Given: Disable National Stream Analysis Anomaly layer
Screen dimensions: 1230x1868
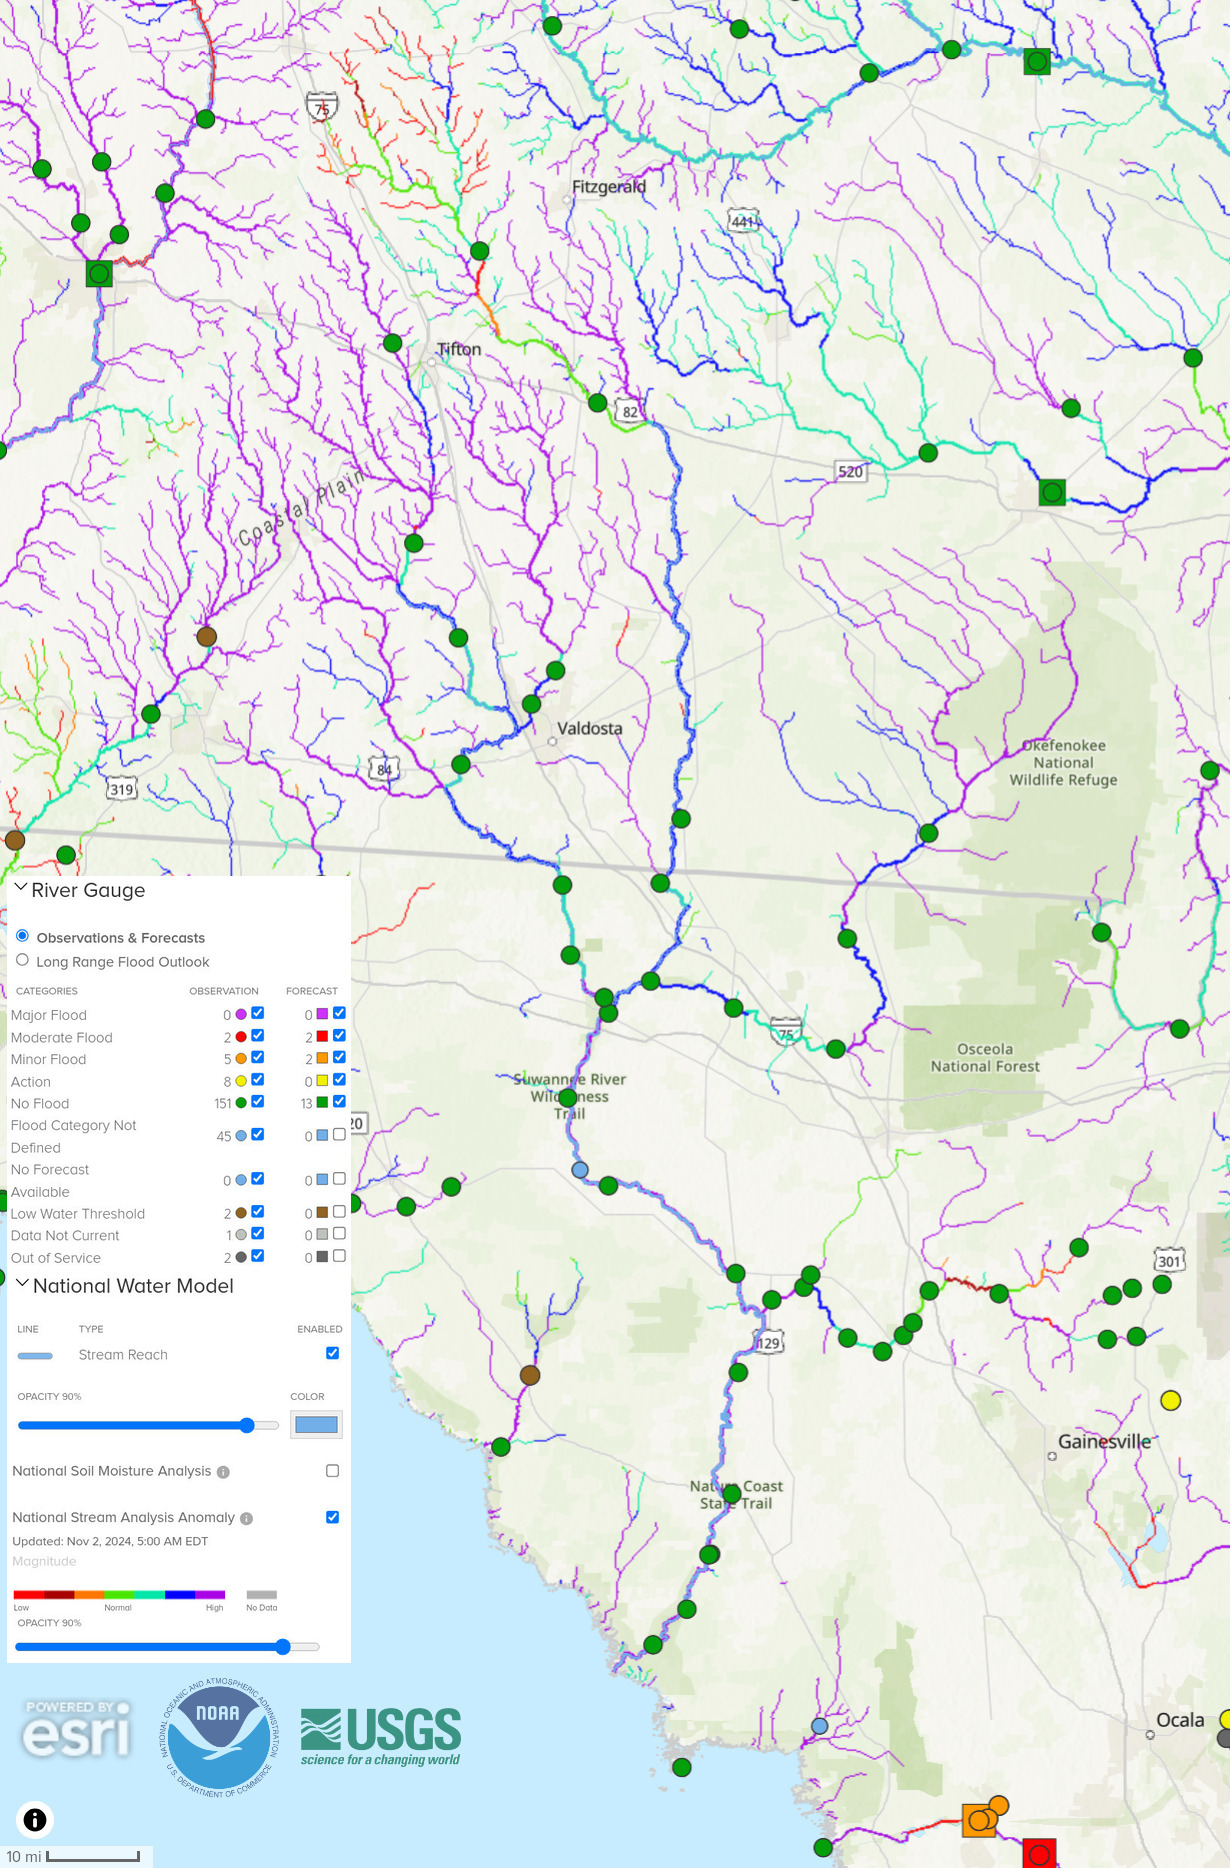Looking at the screenshot, I should click(333, 1517).
